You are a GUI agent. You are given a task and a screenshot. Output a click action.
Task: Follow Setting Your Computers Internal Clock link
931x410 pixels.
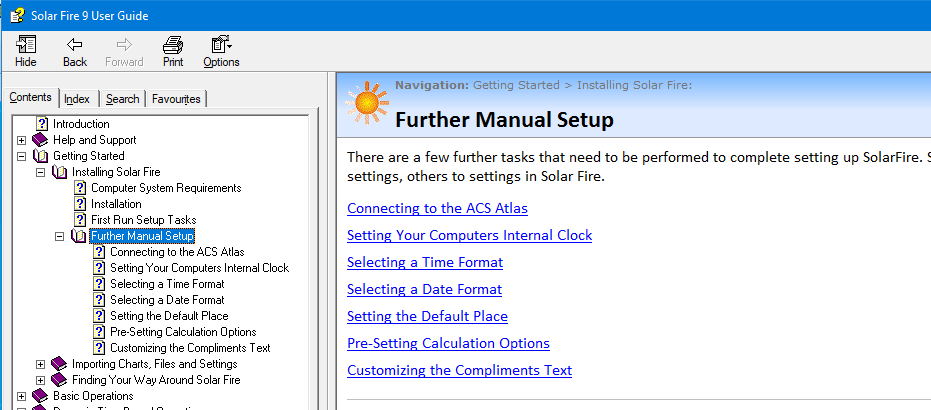pos(470,236)
